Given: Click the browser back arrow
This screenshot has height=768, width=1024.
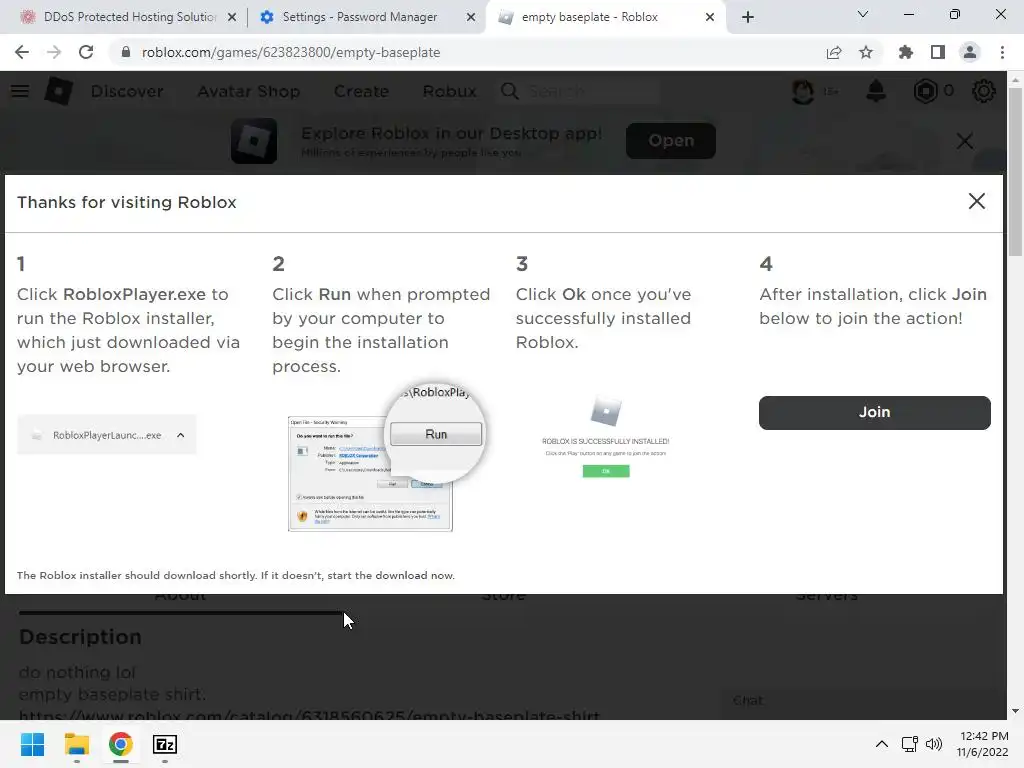Looking at the screenshot, I should [22, 52].
